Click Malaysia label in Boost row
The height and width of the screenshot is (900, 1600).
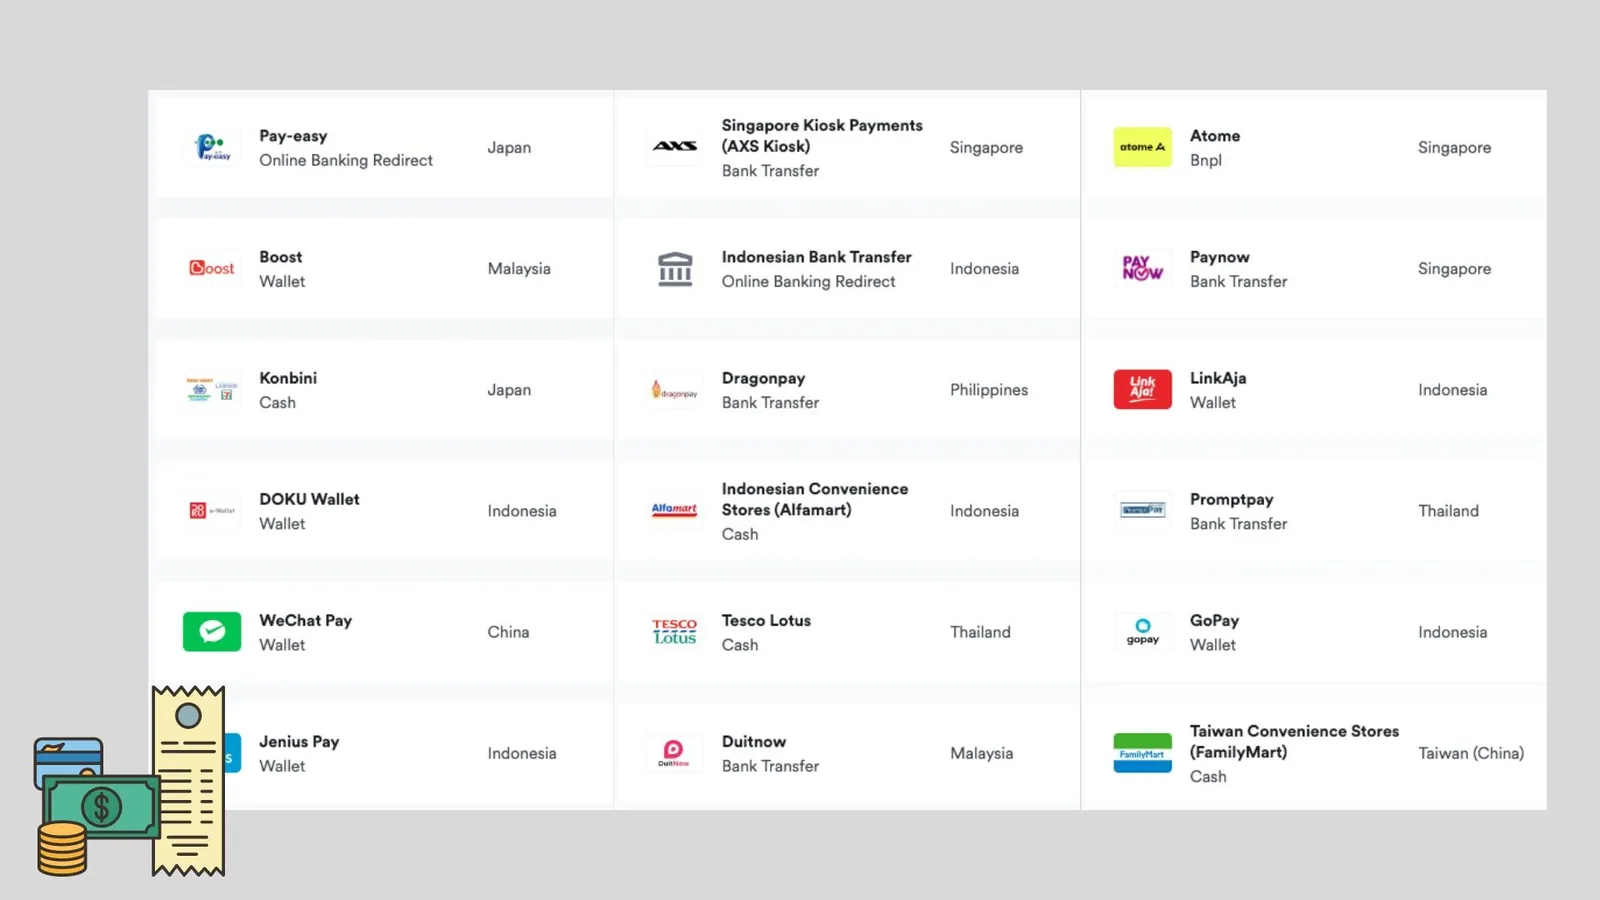tap(519, 269)
